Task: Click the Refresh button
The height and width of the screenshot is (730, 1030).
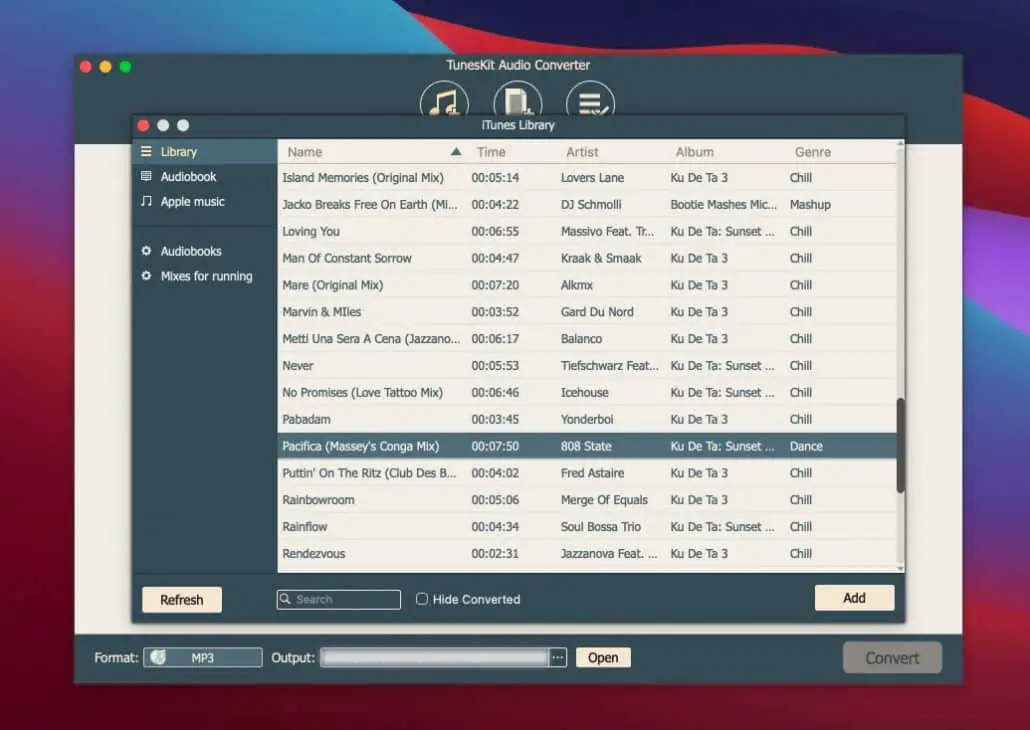Action: pyautogui.click(x=182, y=600)
